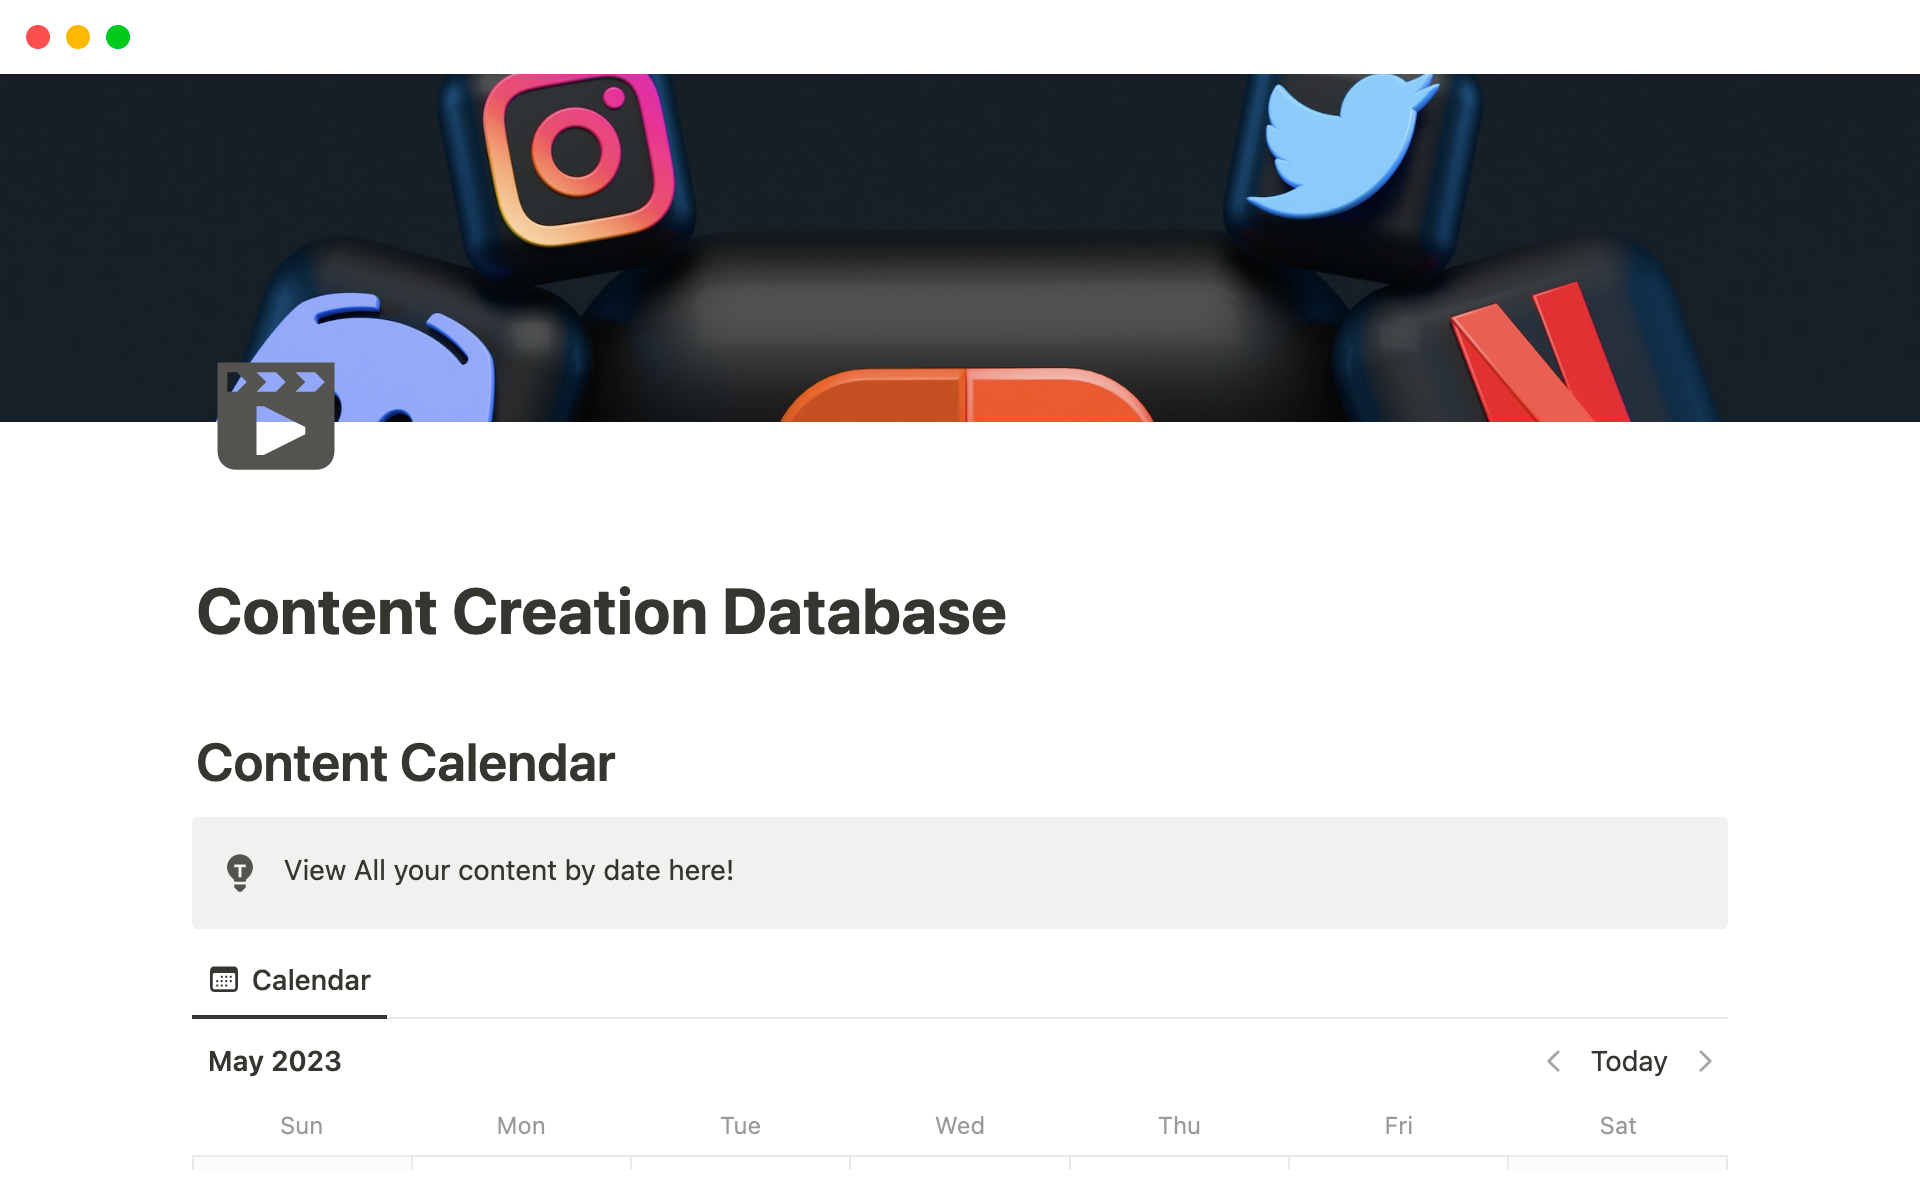Click the Content Calendar heading
Screen dimensions: 1920x1200
click(x=405, y=763)
